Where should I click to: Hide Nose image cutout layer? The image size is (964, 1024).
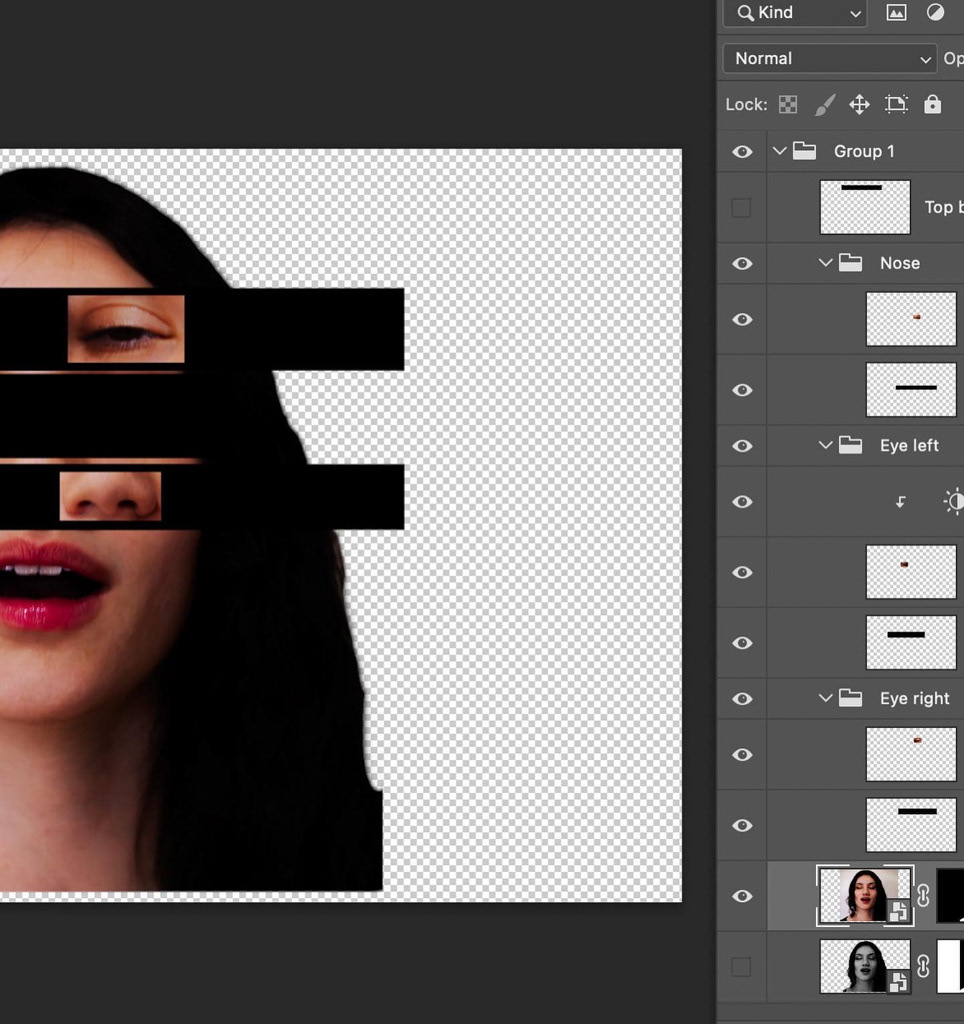[x=742, y=319]
